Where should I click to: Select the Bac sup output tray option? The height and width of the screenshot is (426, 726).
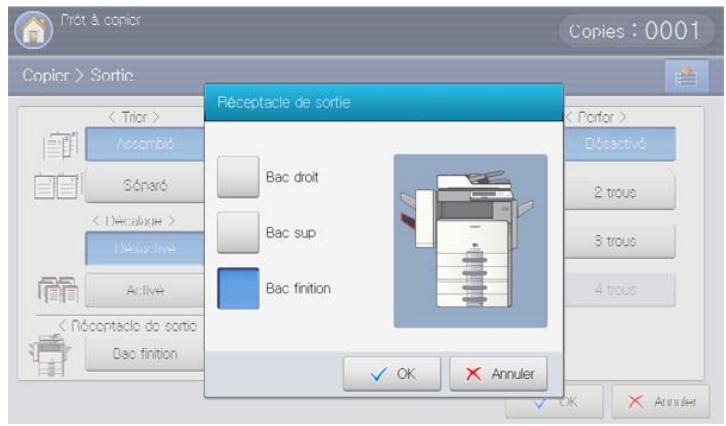(238, 232)
